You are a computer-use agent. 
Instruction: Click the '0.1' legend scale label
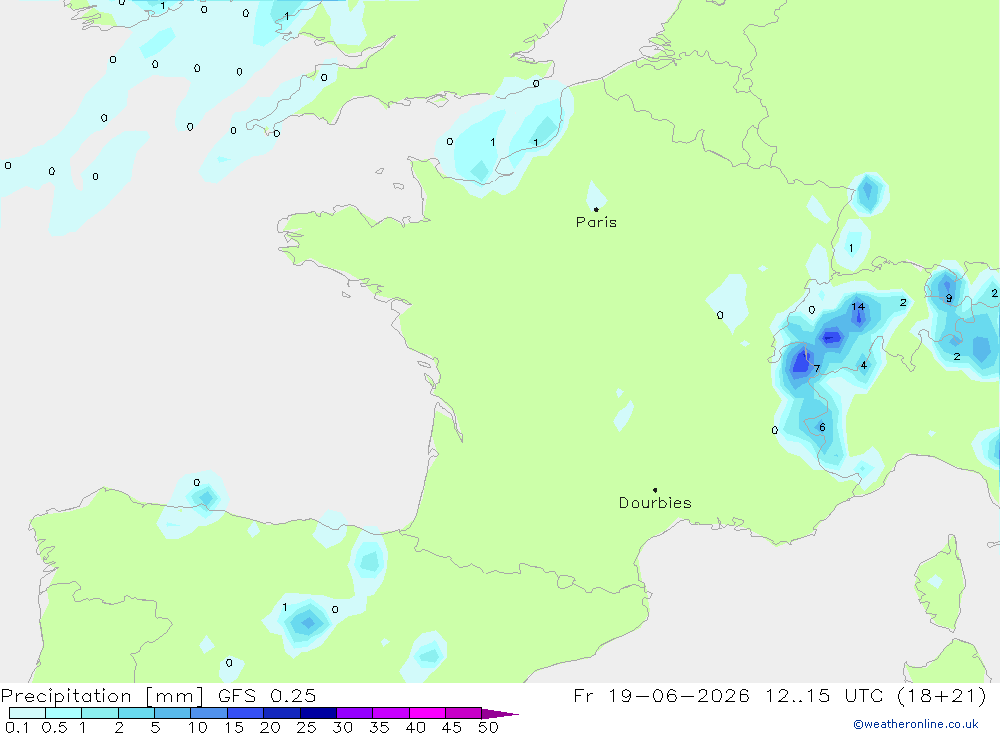click(x=17, y=727)
